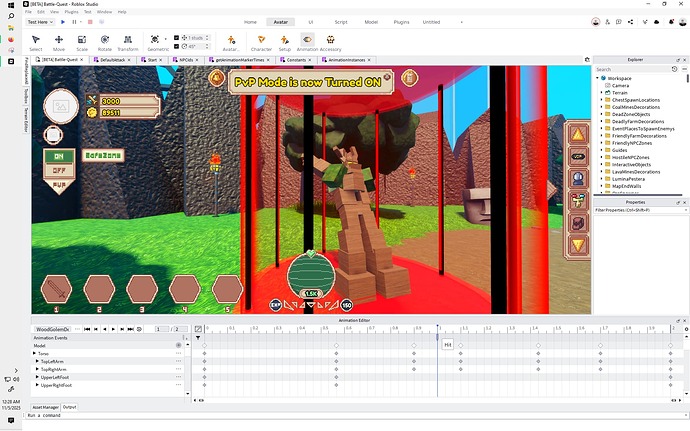Screen dimensions: 690x431
Task: Turn PvP OFF in game HUD
Action: click(59, 170)
